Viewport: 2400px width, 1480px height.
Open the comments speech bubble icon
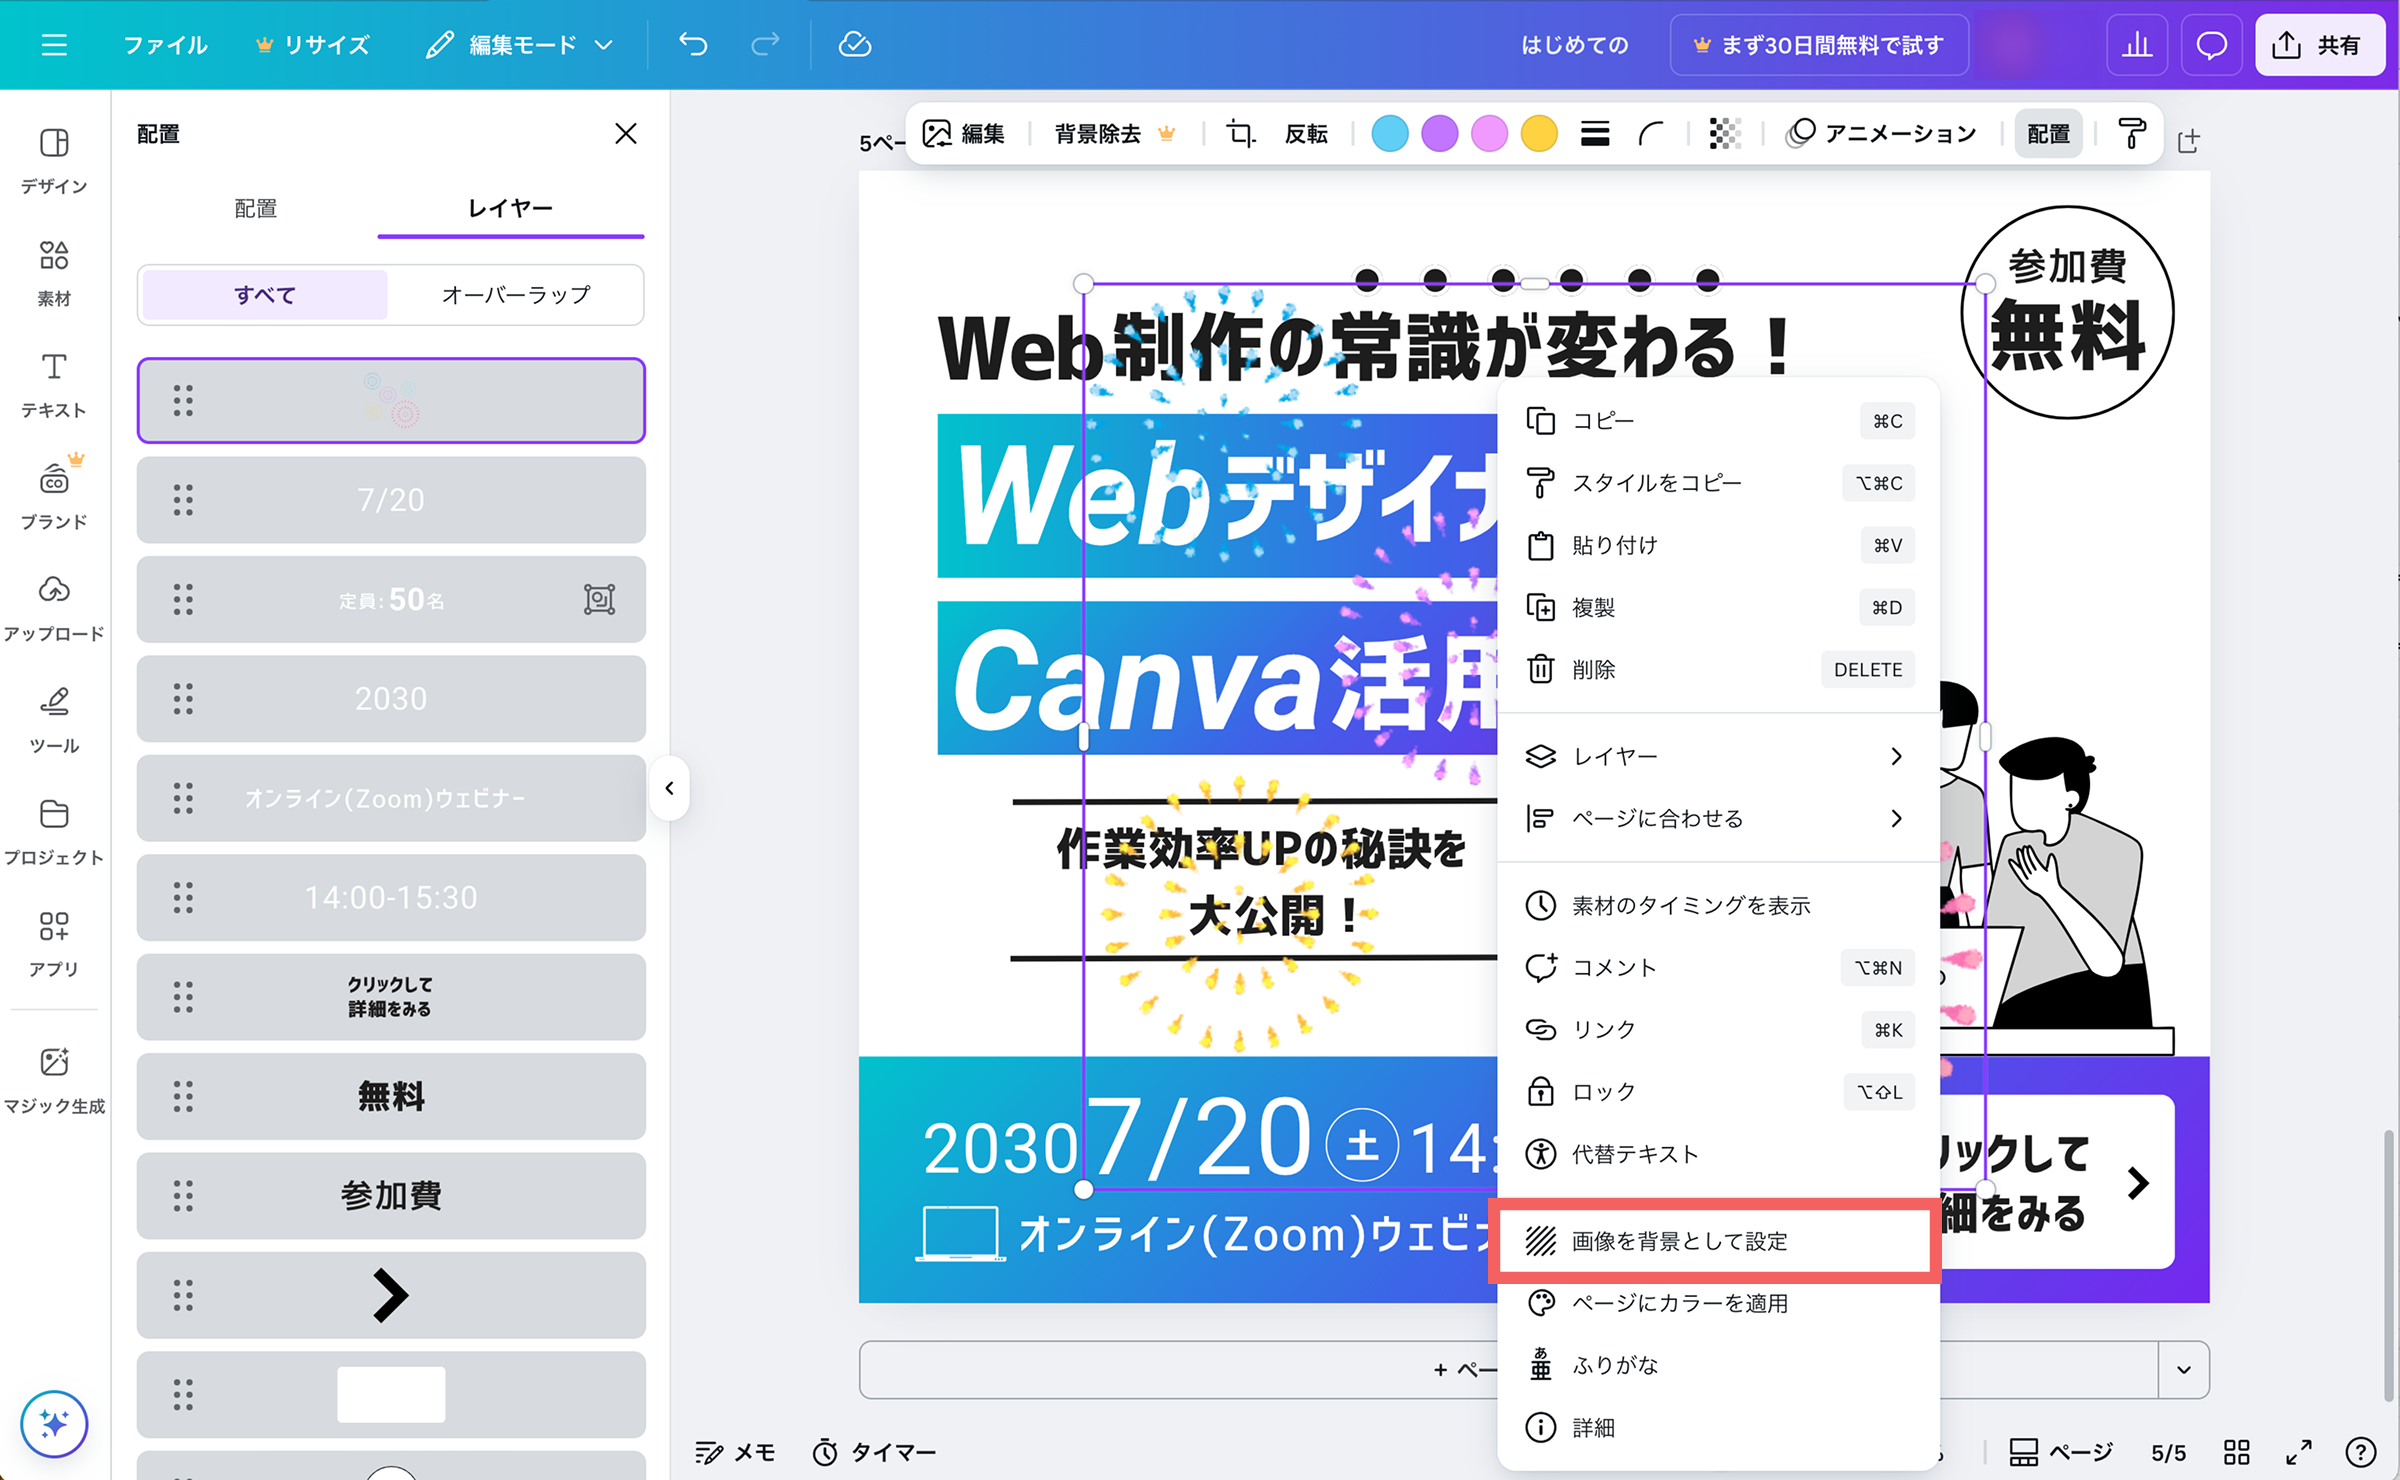coord(2211,45)
